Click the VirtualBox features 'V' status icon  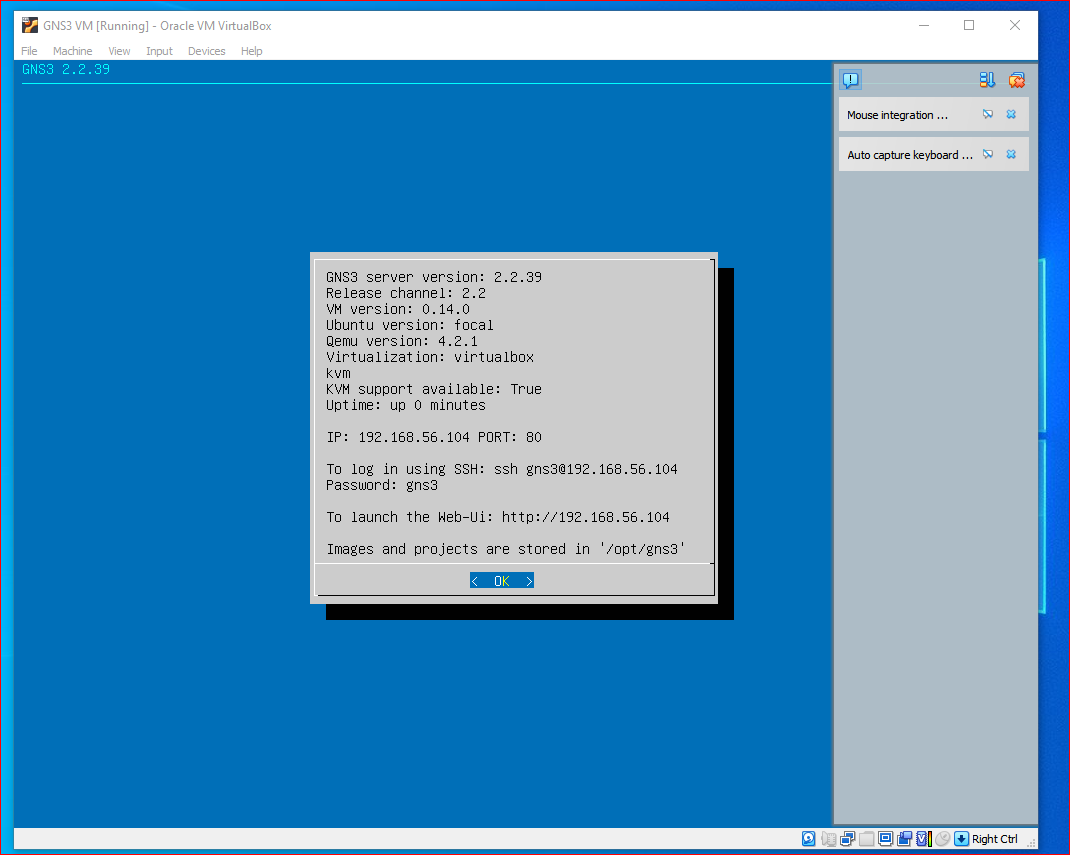coord(922,838)
